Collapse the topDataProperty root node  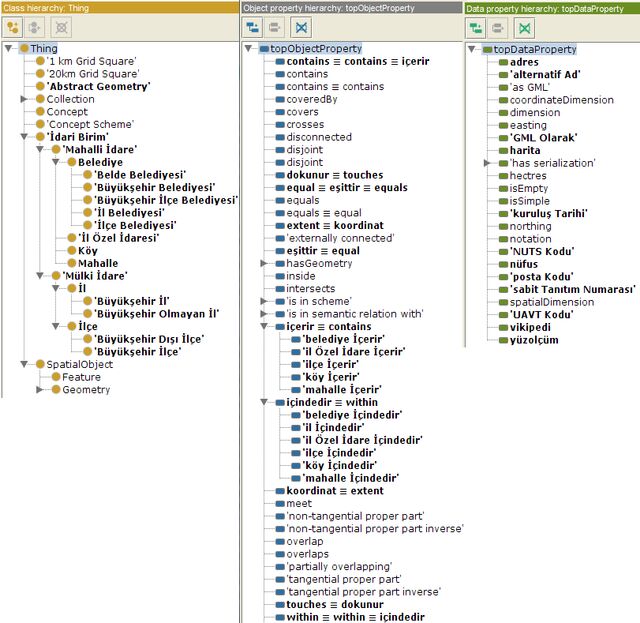point(472,49)
